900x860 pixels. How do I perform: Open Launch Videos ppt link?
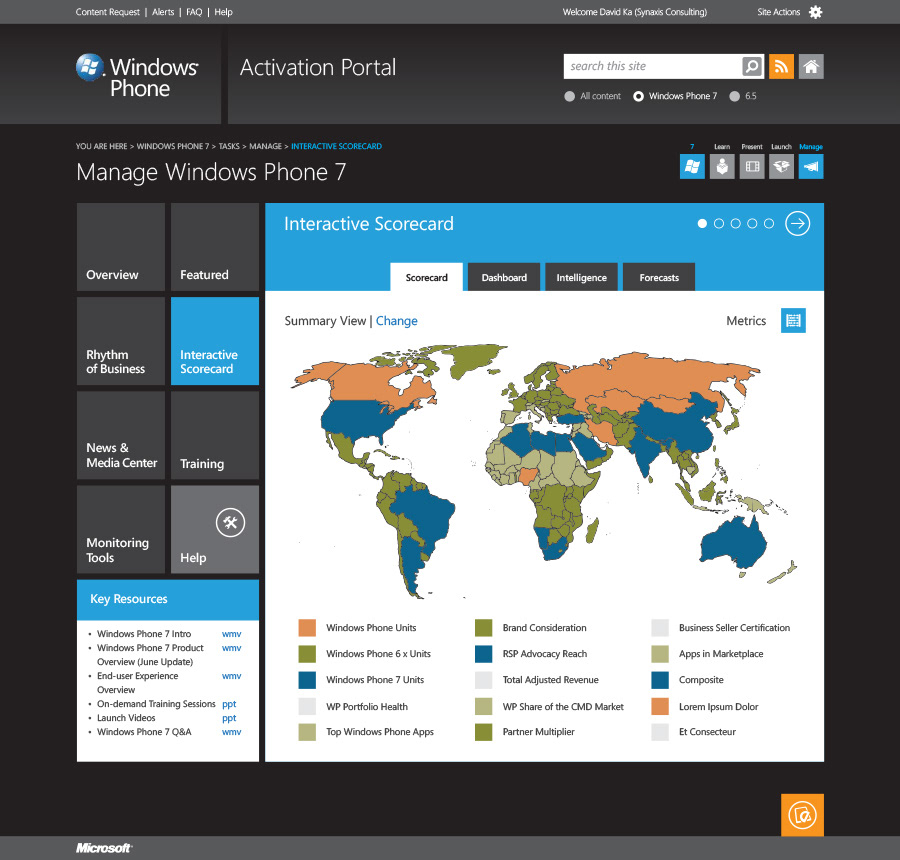coord(229,718)
